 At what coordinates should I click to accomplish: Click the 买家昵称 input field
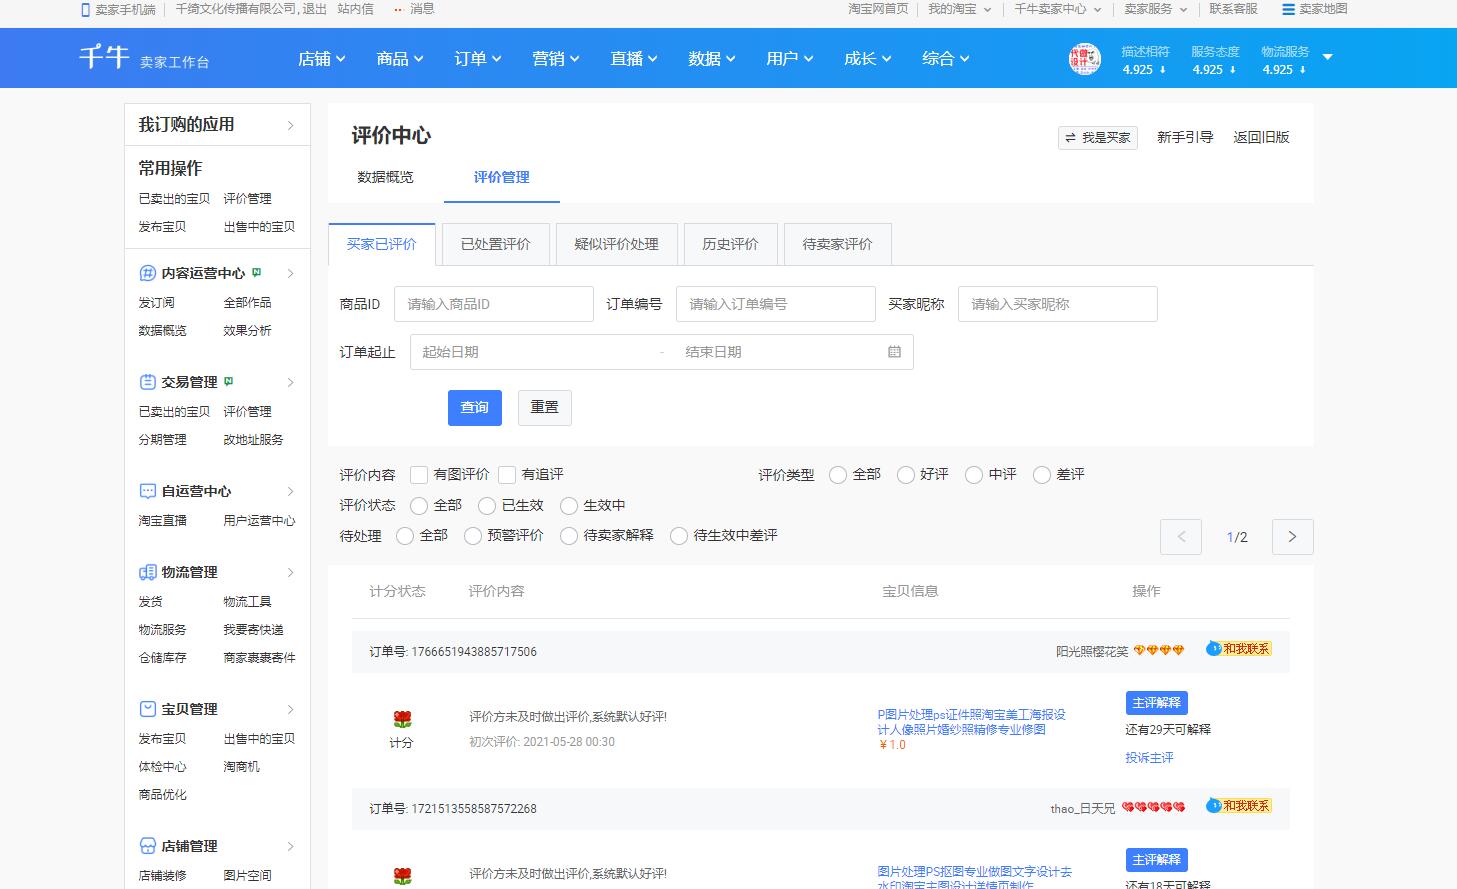coord(1058,304)
